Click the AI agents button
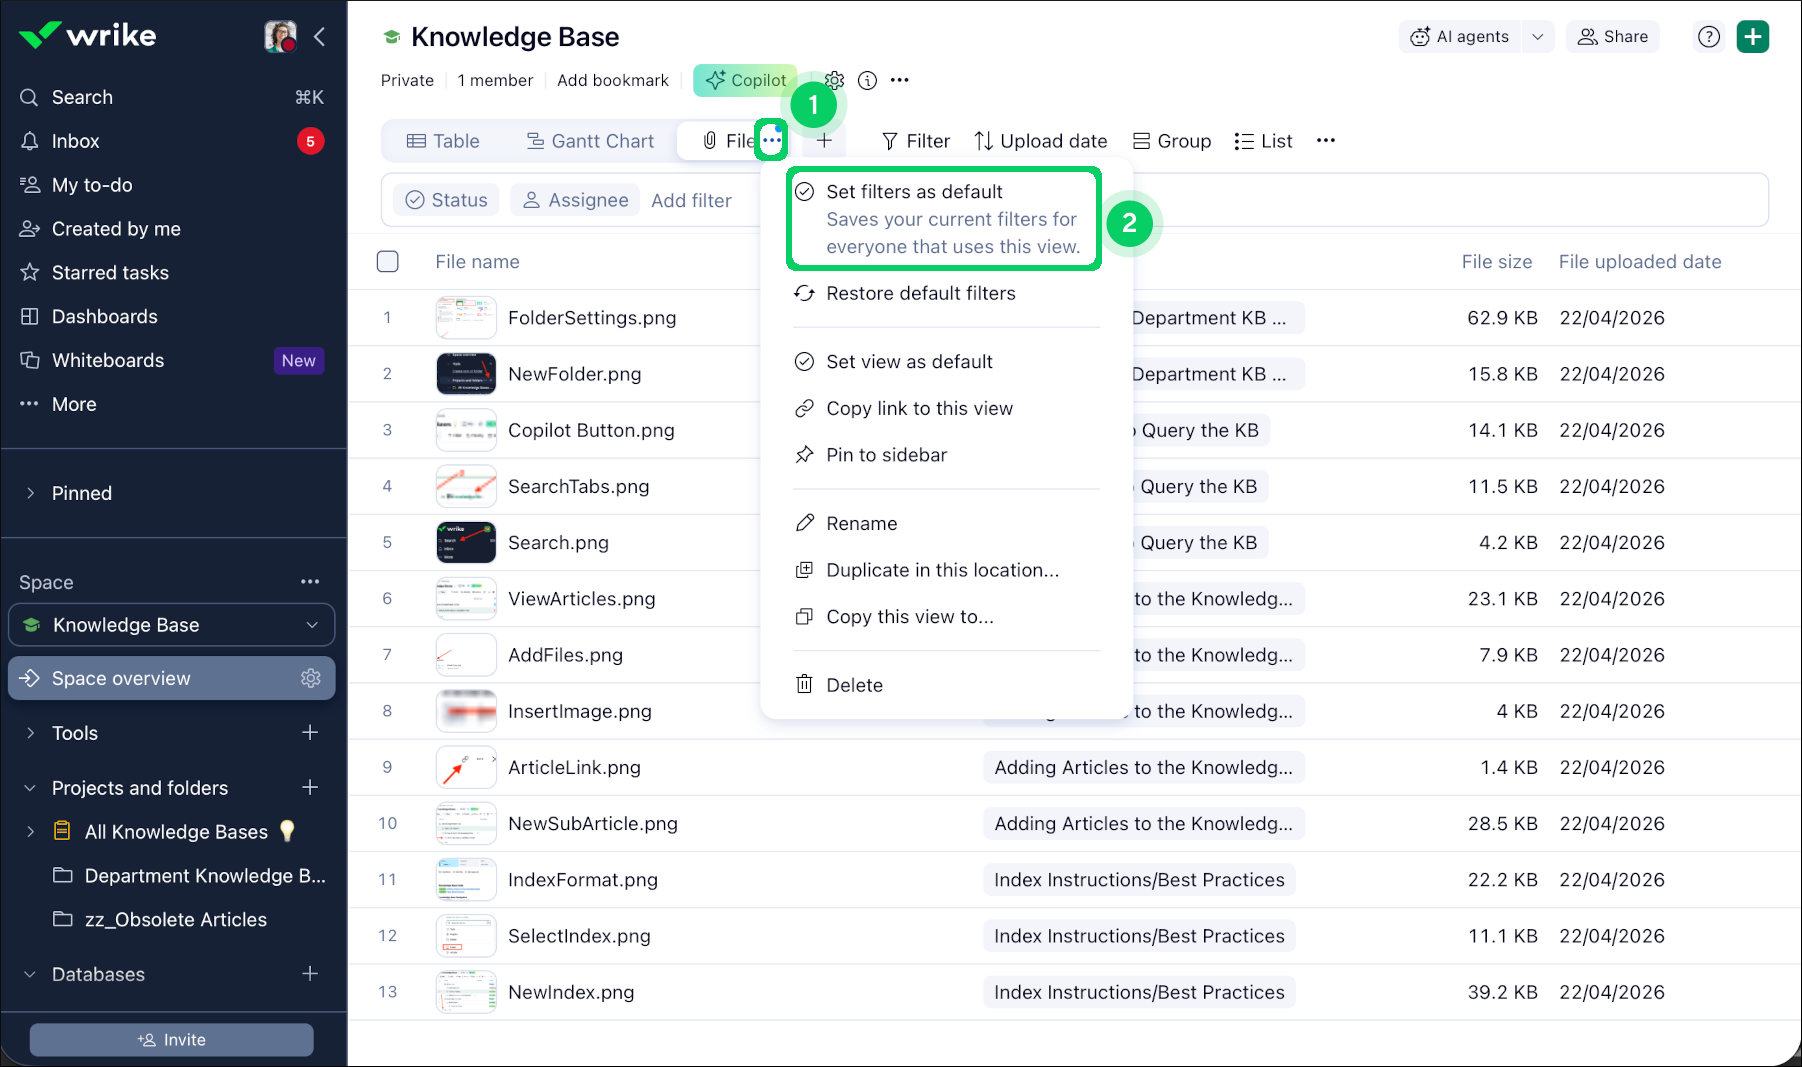The image size is (1802, 1067). click(1460, 37)
